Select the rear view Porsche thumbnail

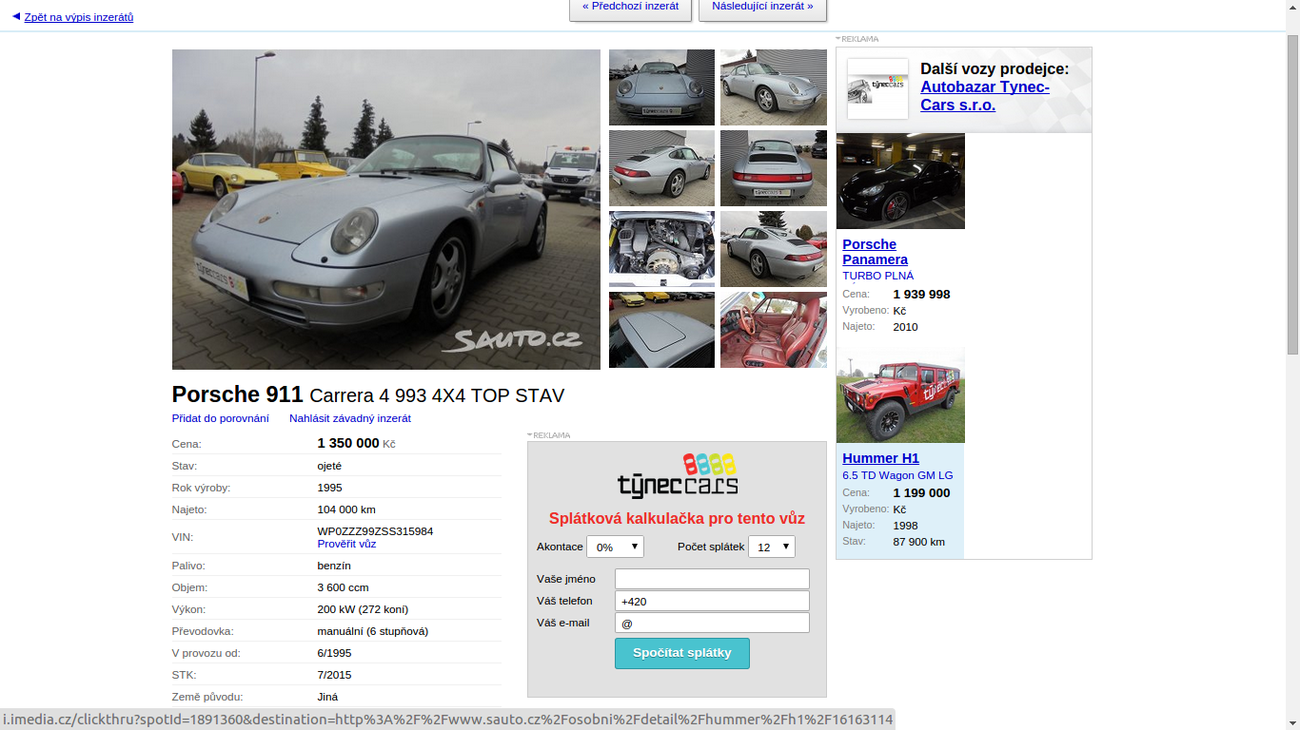click(x=773, y=168)
